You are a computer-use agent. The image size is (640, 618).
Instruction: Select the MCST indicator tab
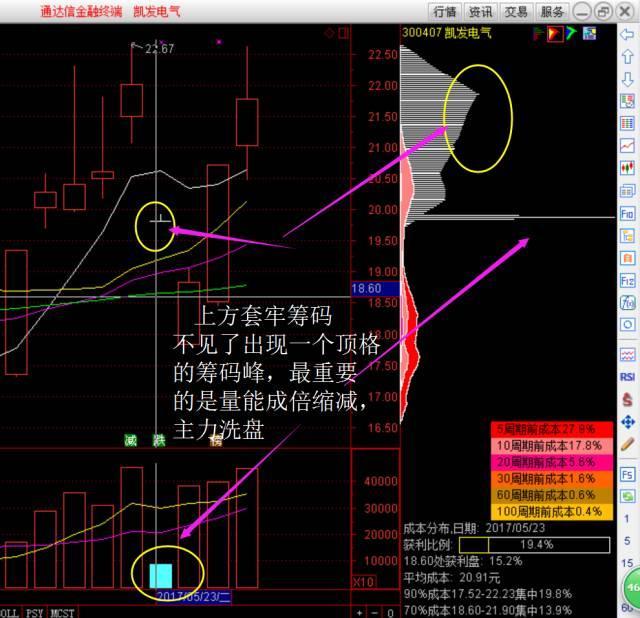click(x=62, y=611)
